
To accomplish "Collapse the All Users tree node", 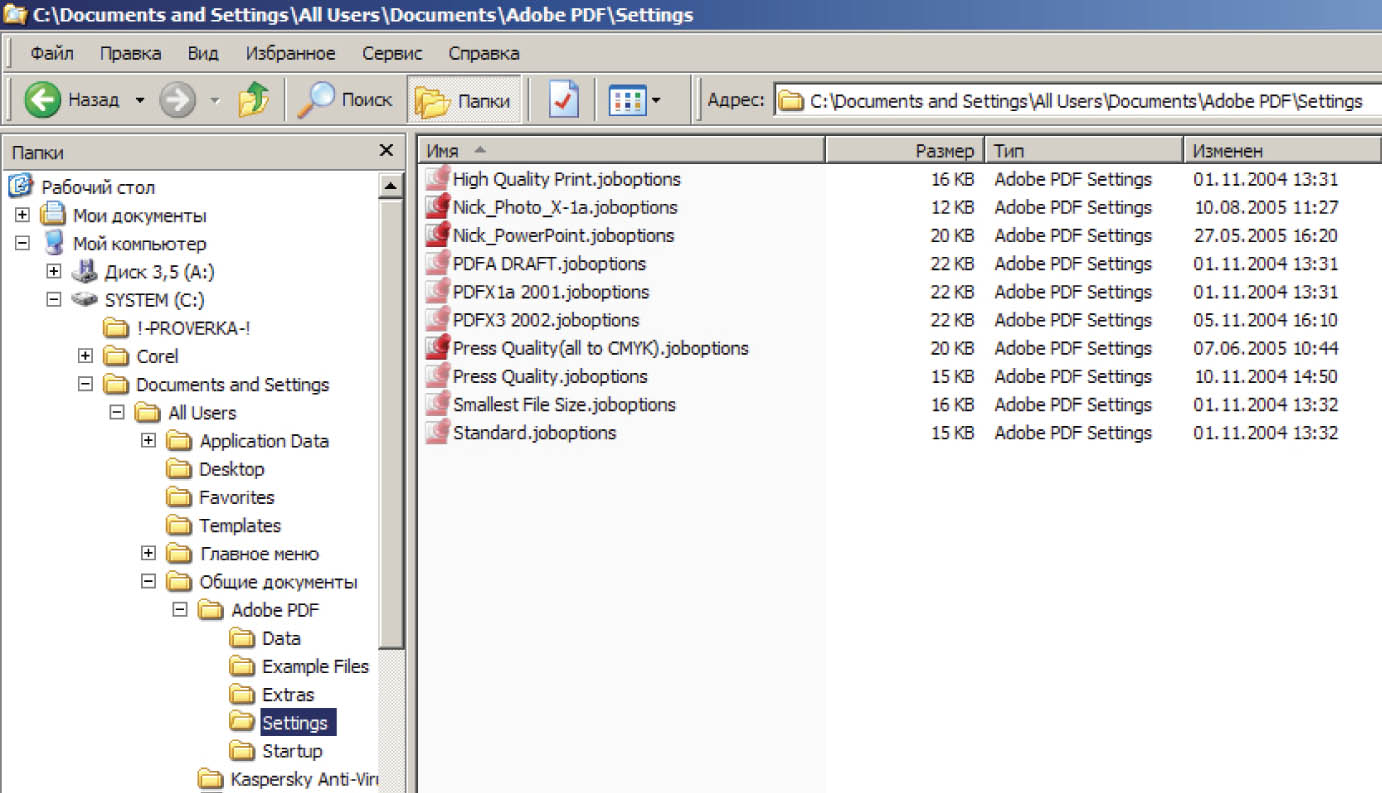I will pos(118,413).
